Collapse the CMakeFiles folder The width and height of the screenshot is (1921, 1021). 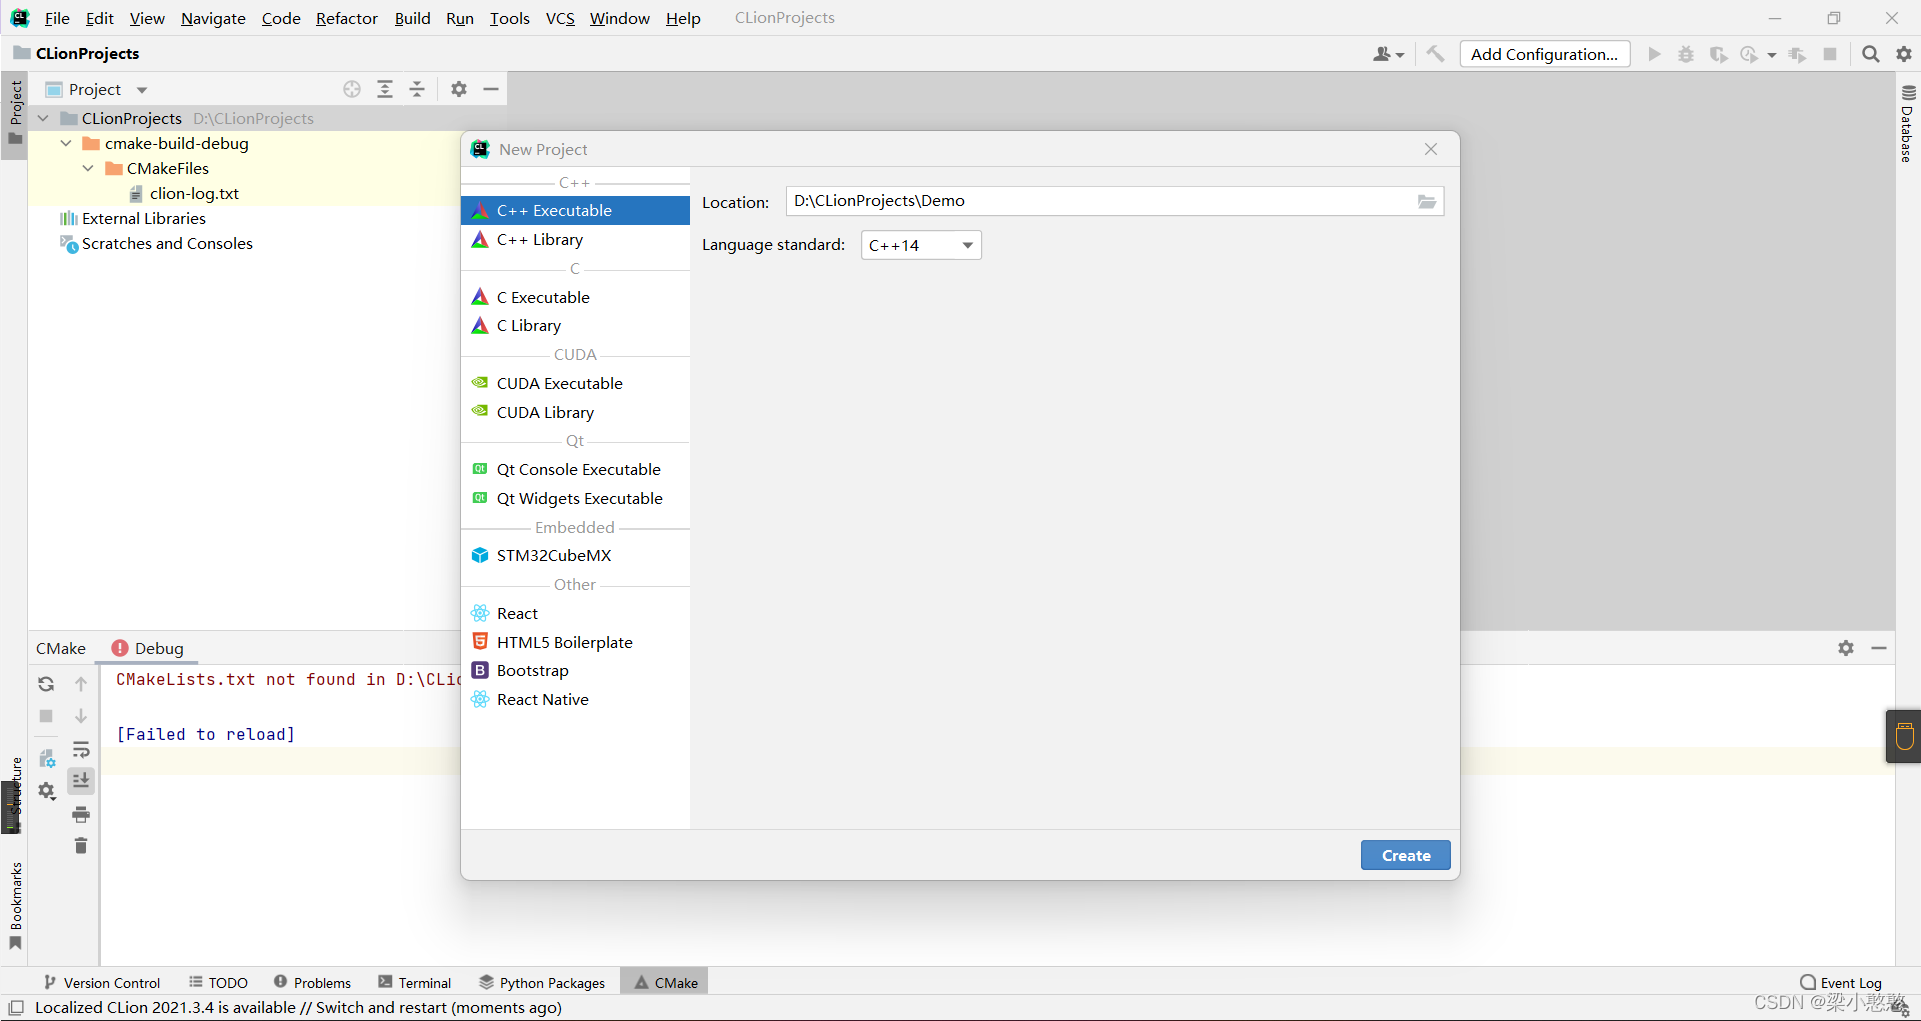[88, 168]
